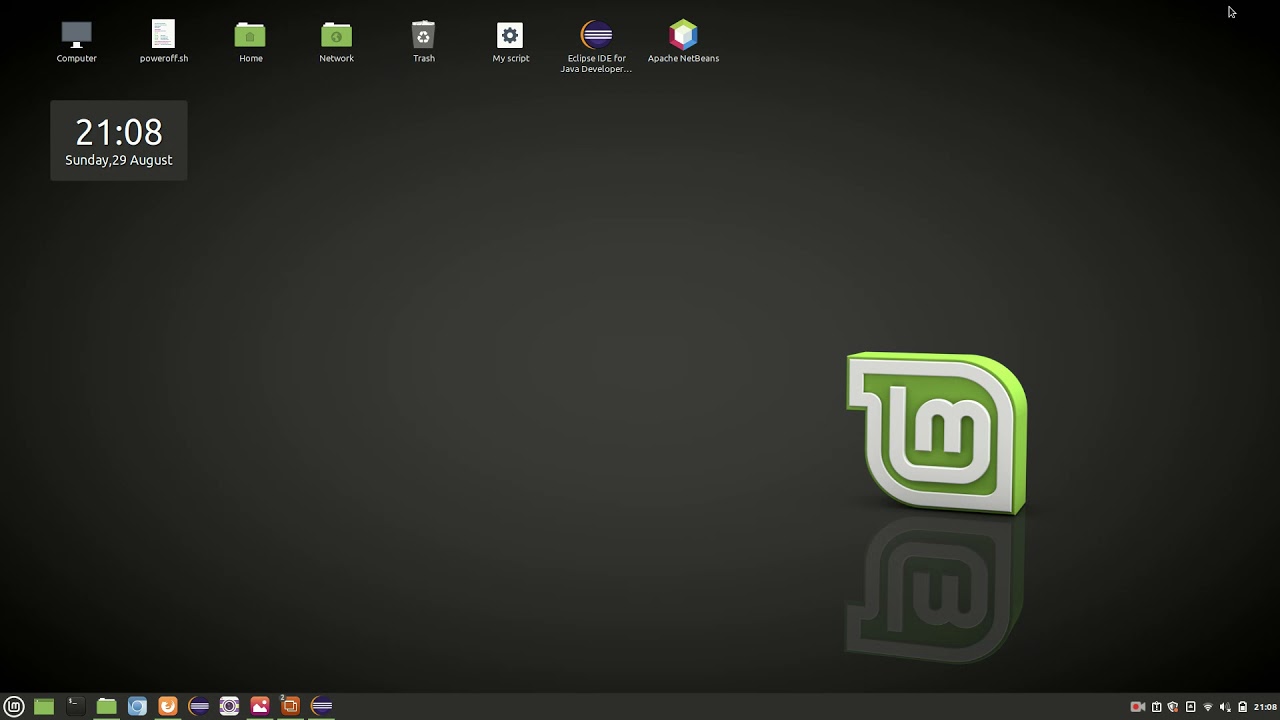Open the battery power tray icon
The width and height of the screenshot is (1280, 720).
(x=1242, y=707)
